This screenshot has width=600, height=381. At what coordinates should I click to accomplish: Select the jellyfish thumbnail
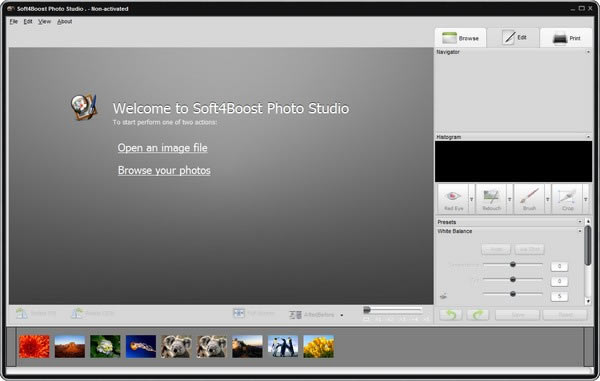pyautogui.click(x=141, y=347)
